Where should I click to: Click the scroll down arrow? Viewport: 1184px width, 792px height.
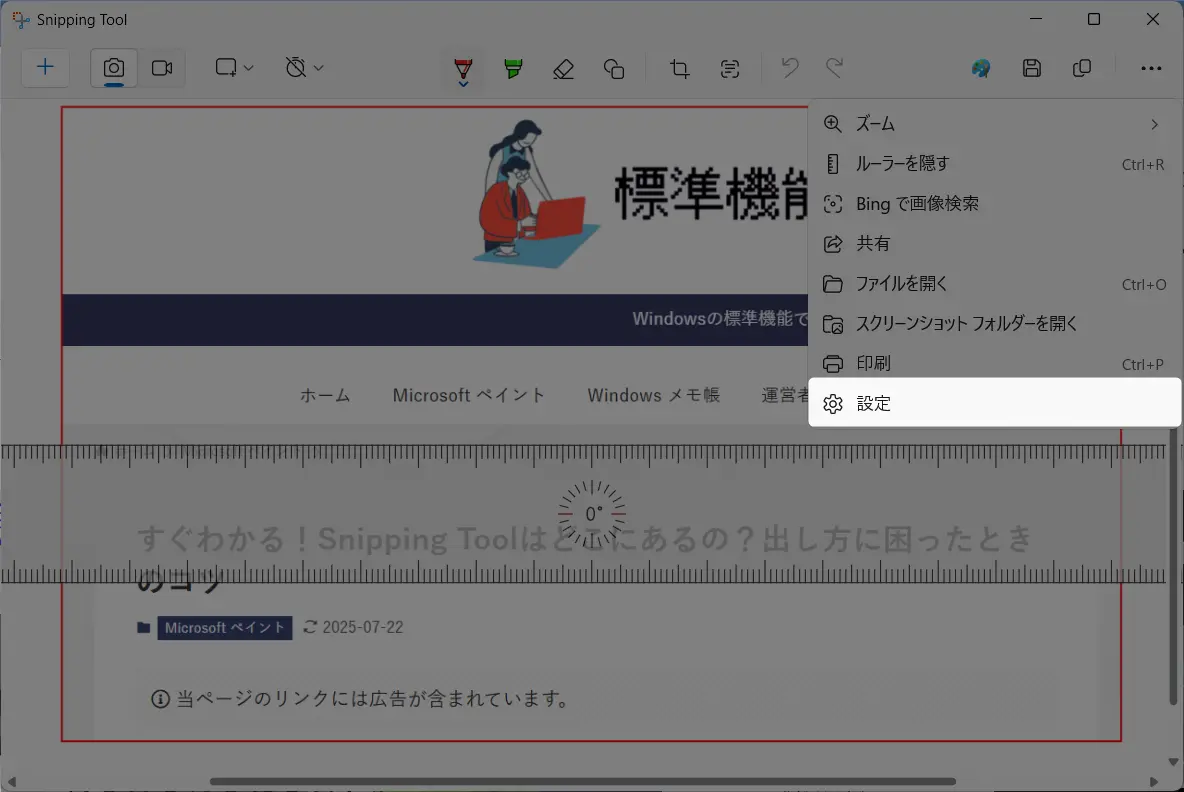pos(1173,763)
